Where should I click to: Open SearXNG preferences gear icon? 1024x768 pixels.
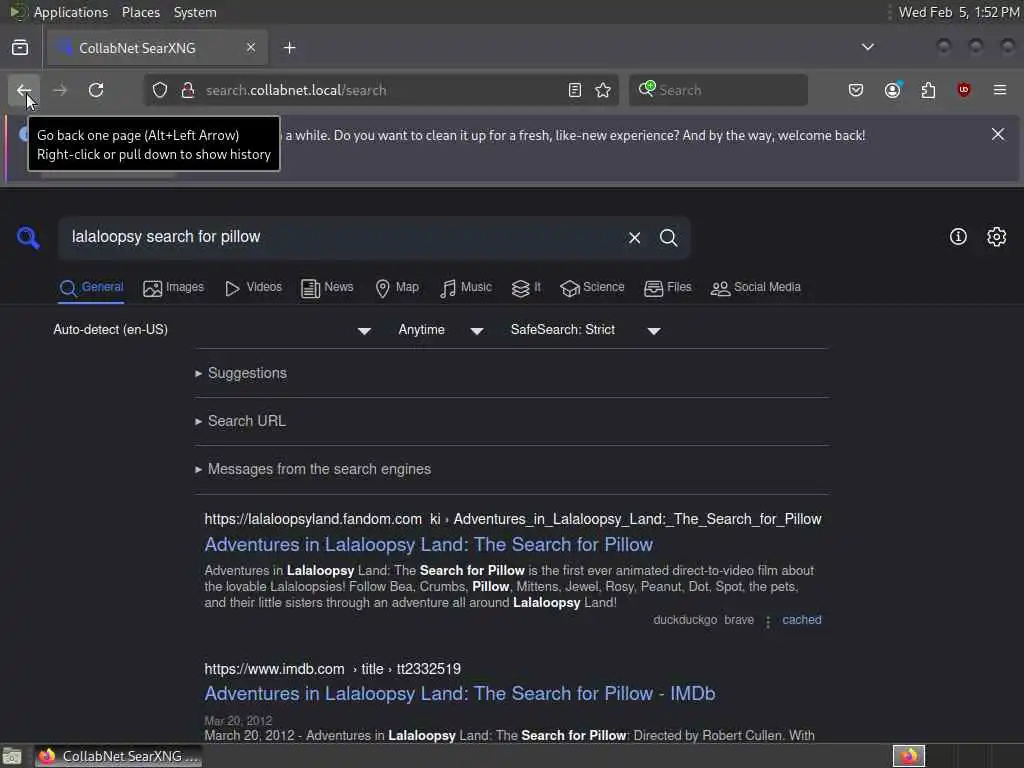click(x=997, y=236)
